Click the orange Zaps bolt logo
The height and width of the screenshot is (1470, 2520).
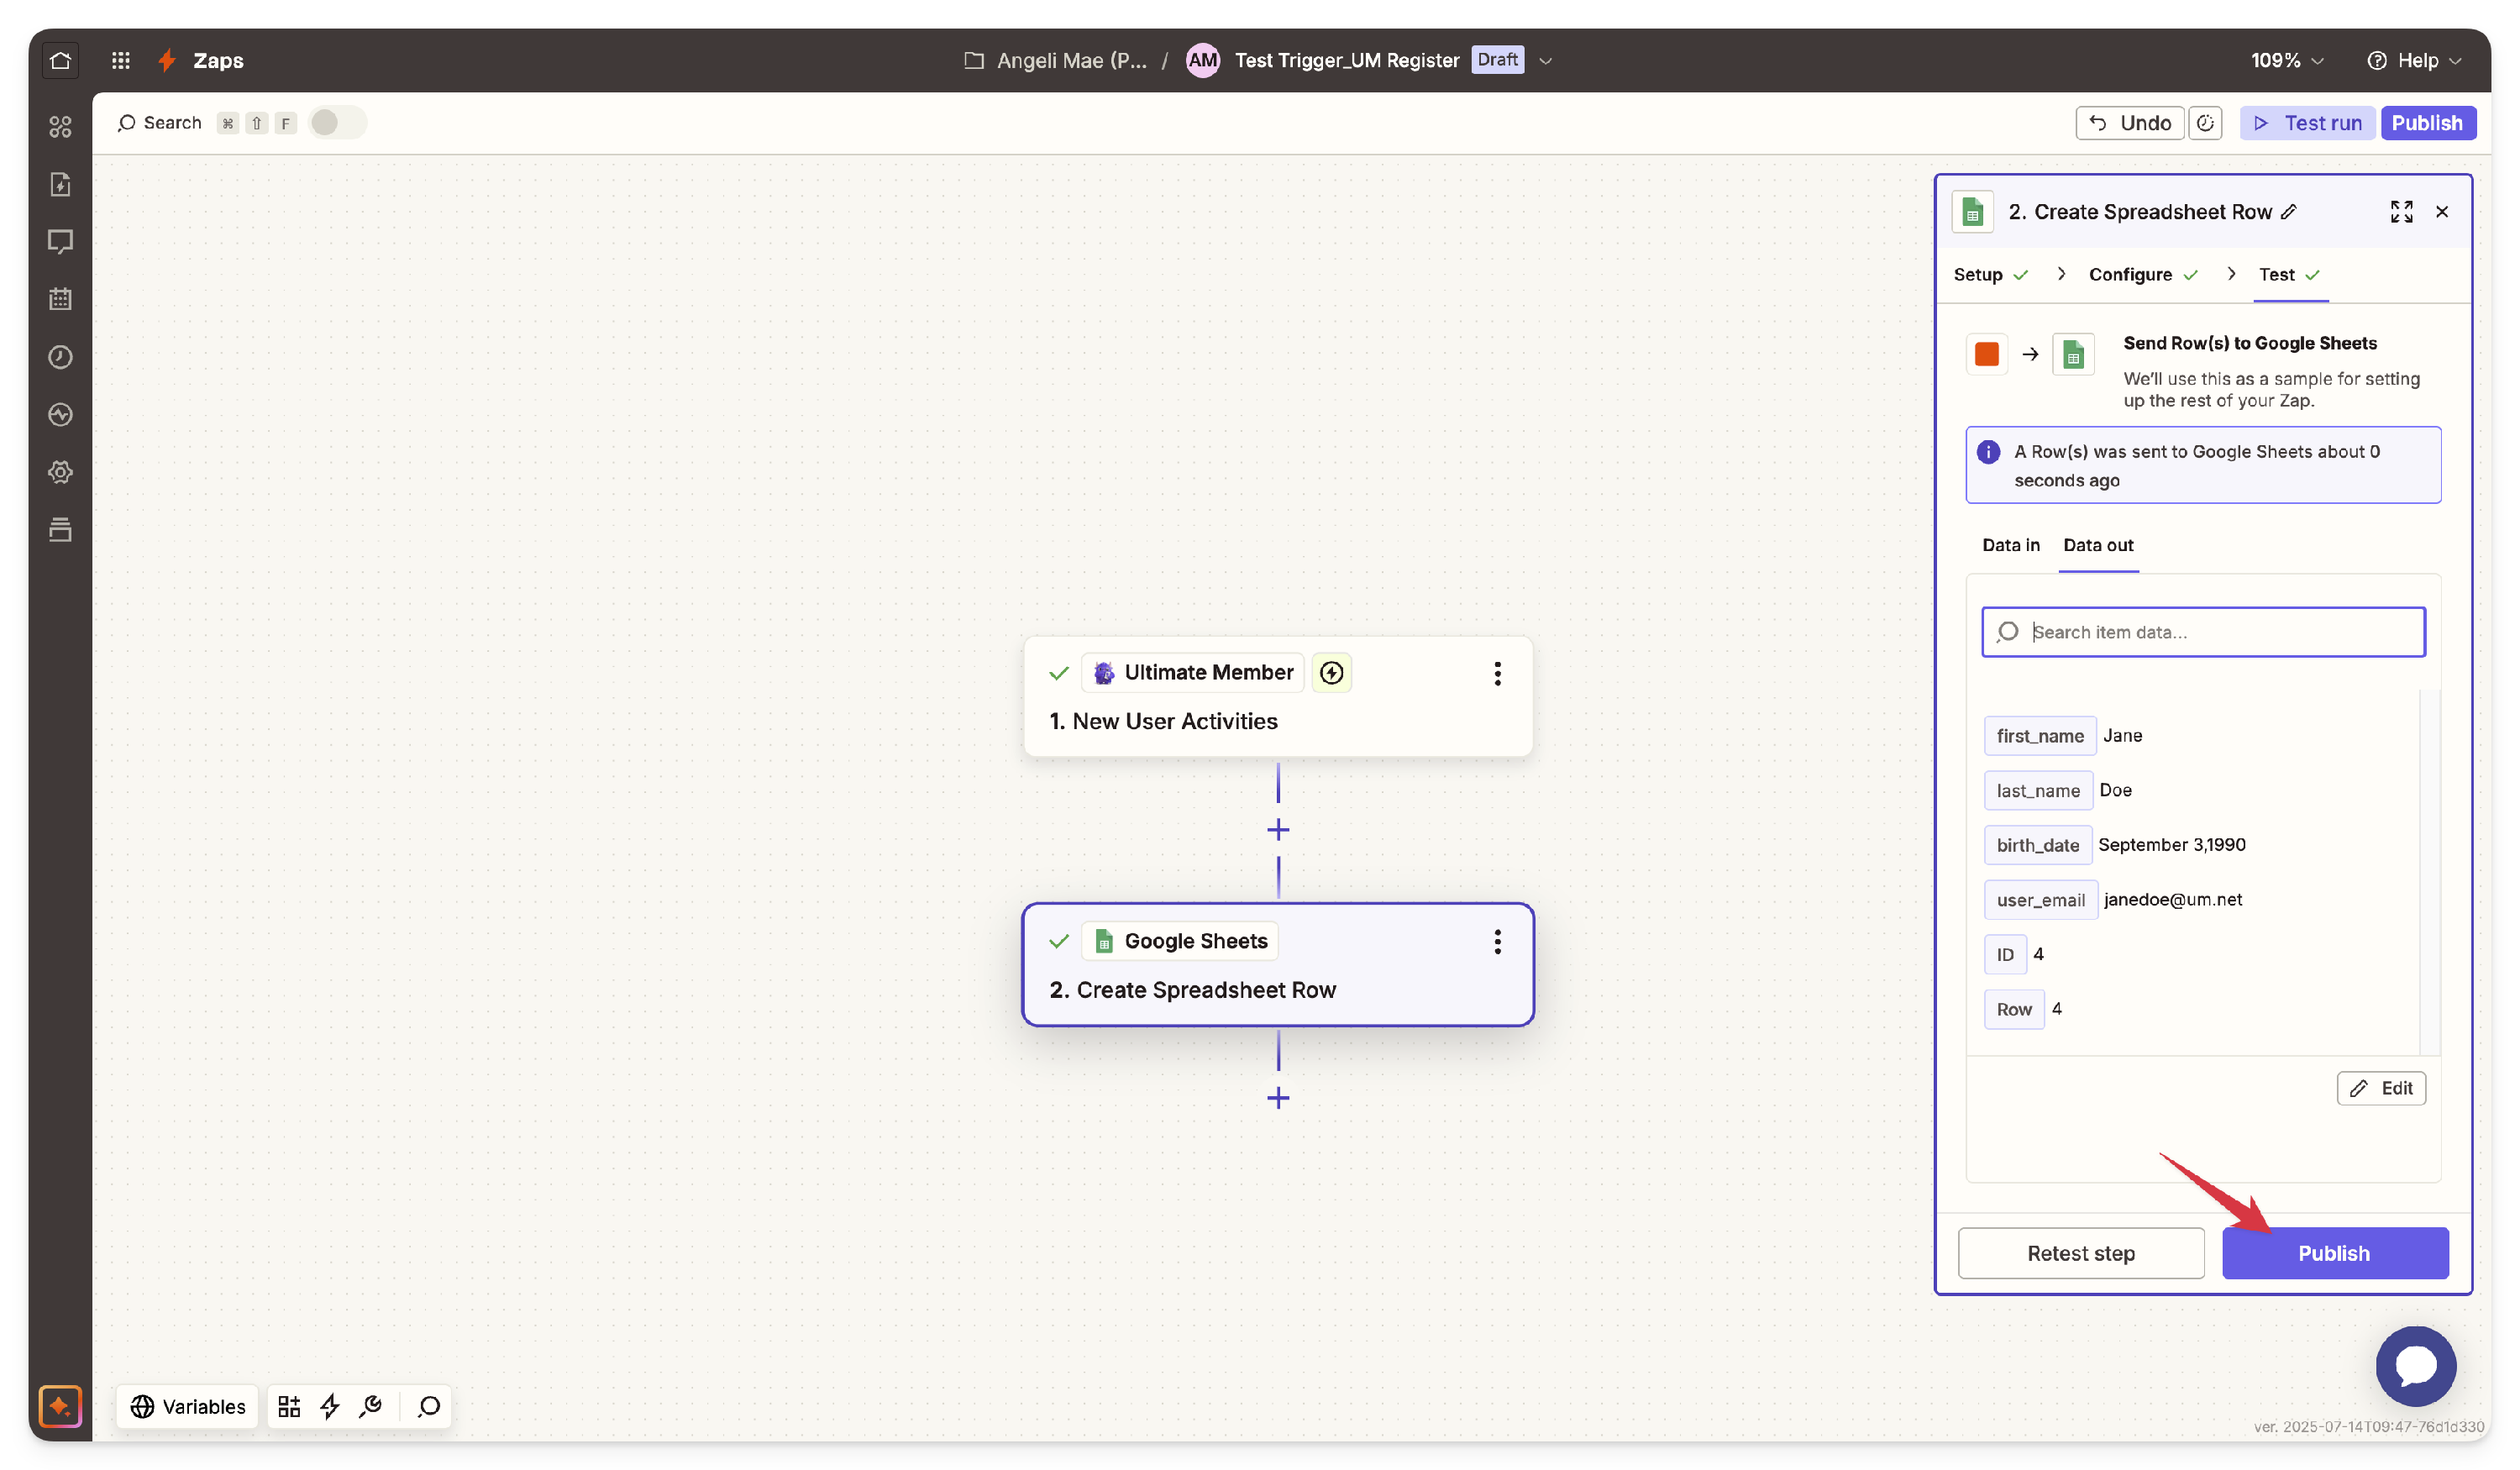tap(167, 60)
